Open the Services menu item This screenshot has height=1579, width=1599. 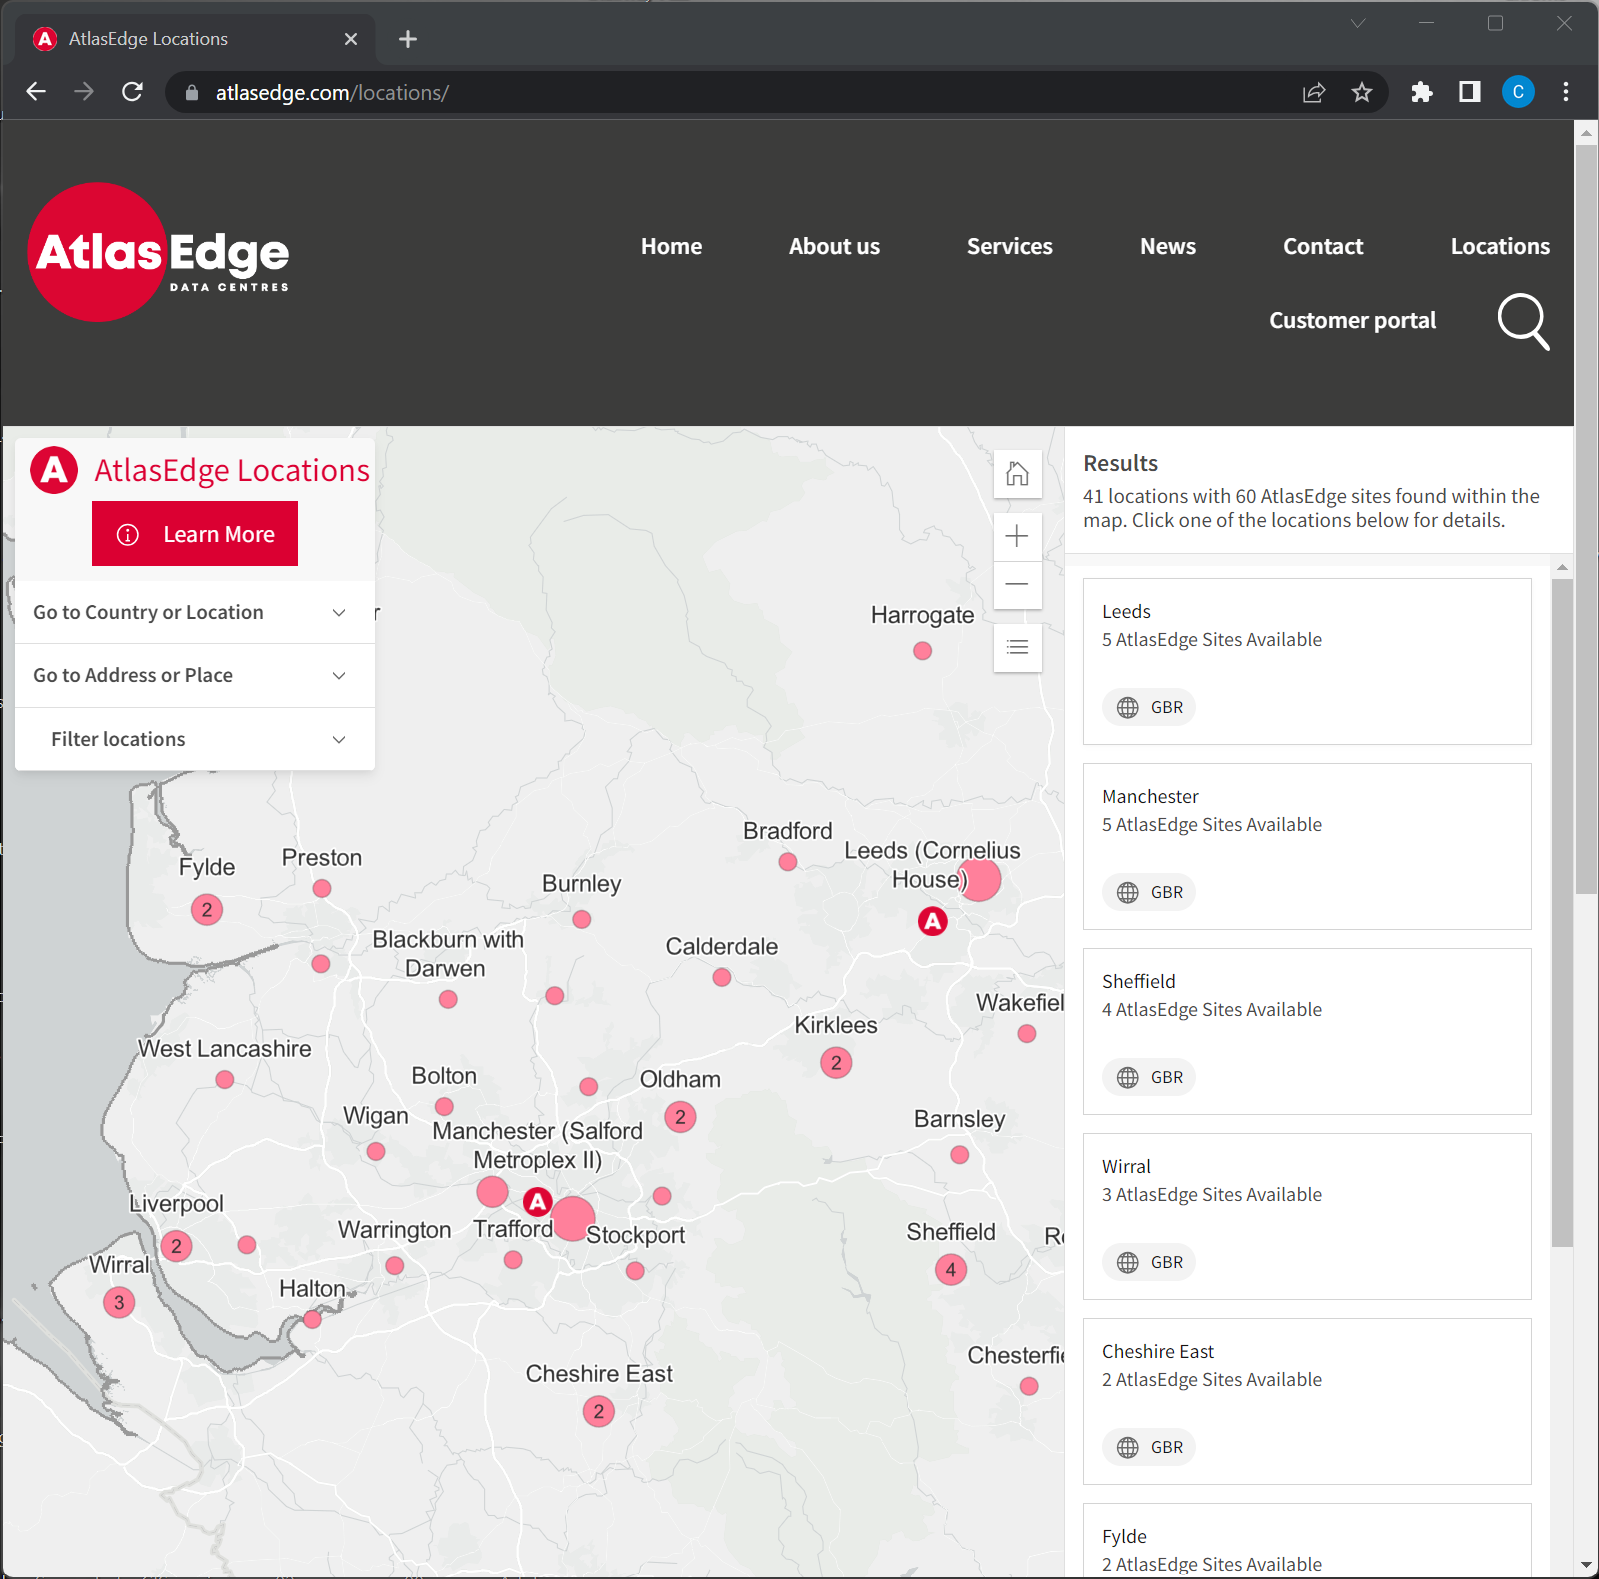point(1009,246)
